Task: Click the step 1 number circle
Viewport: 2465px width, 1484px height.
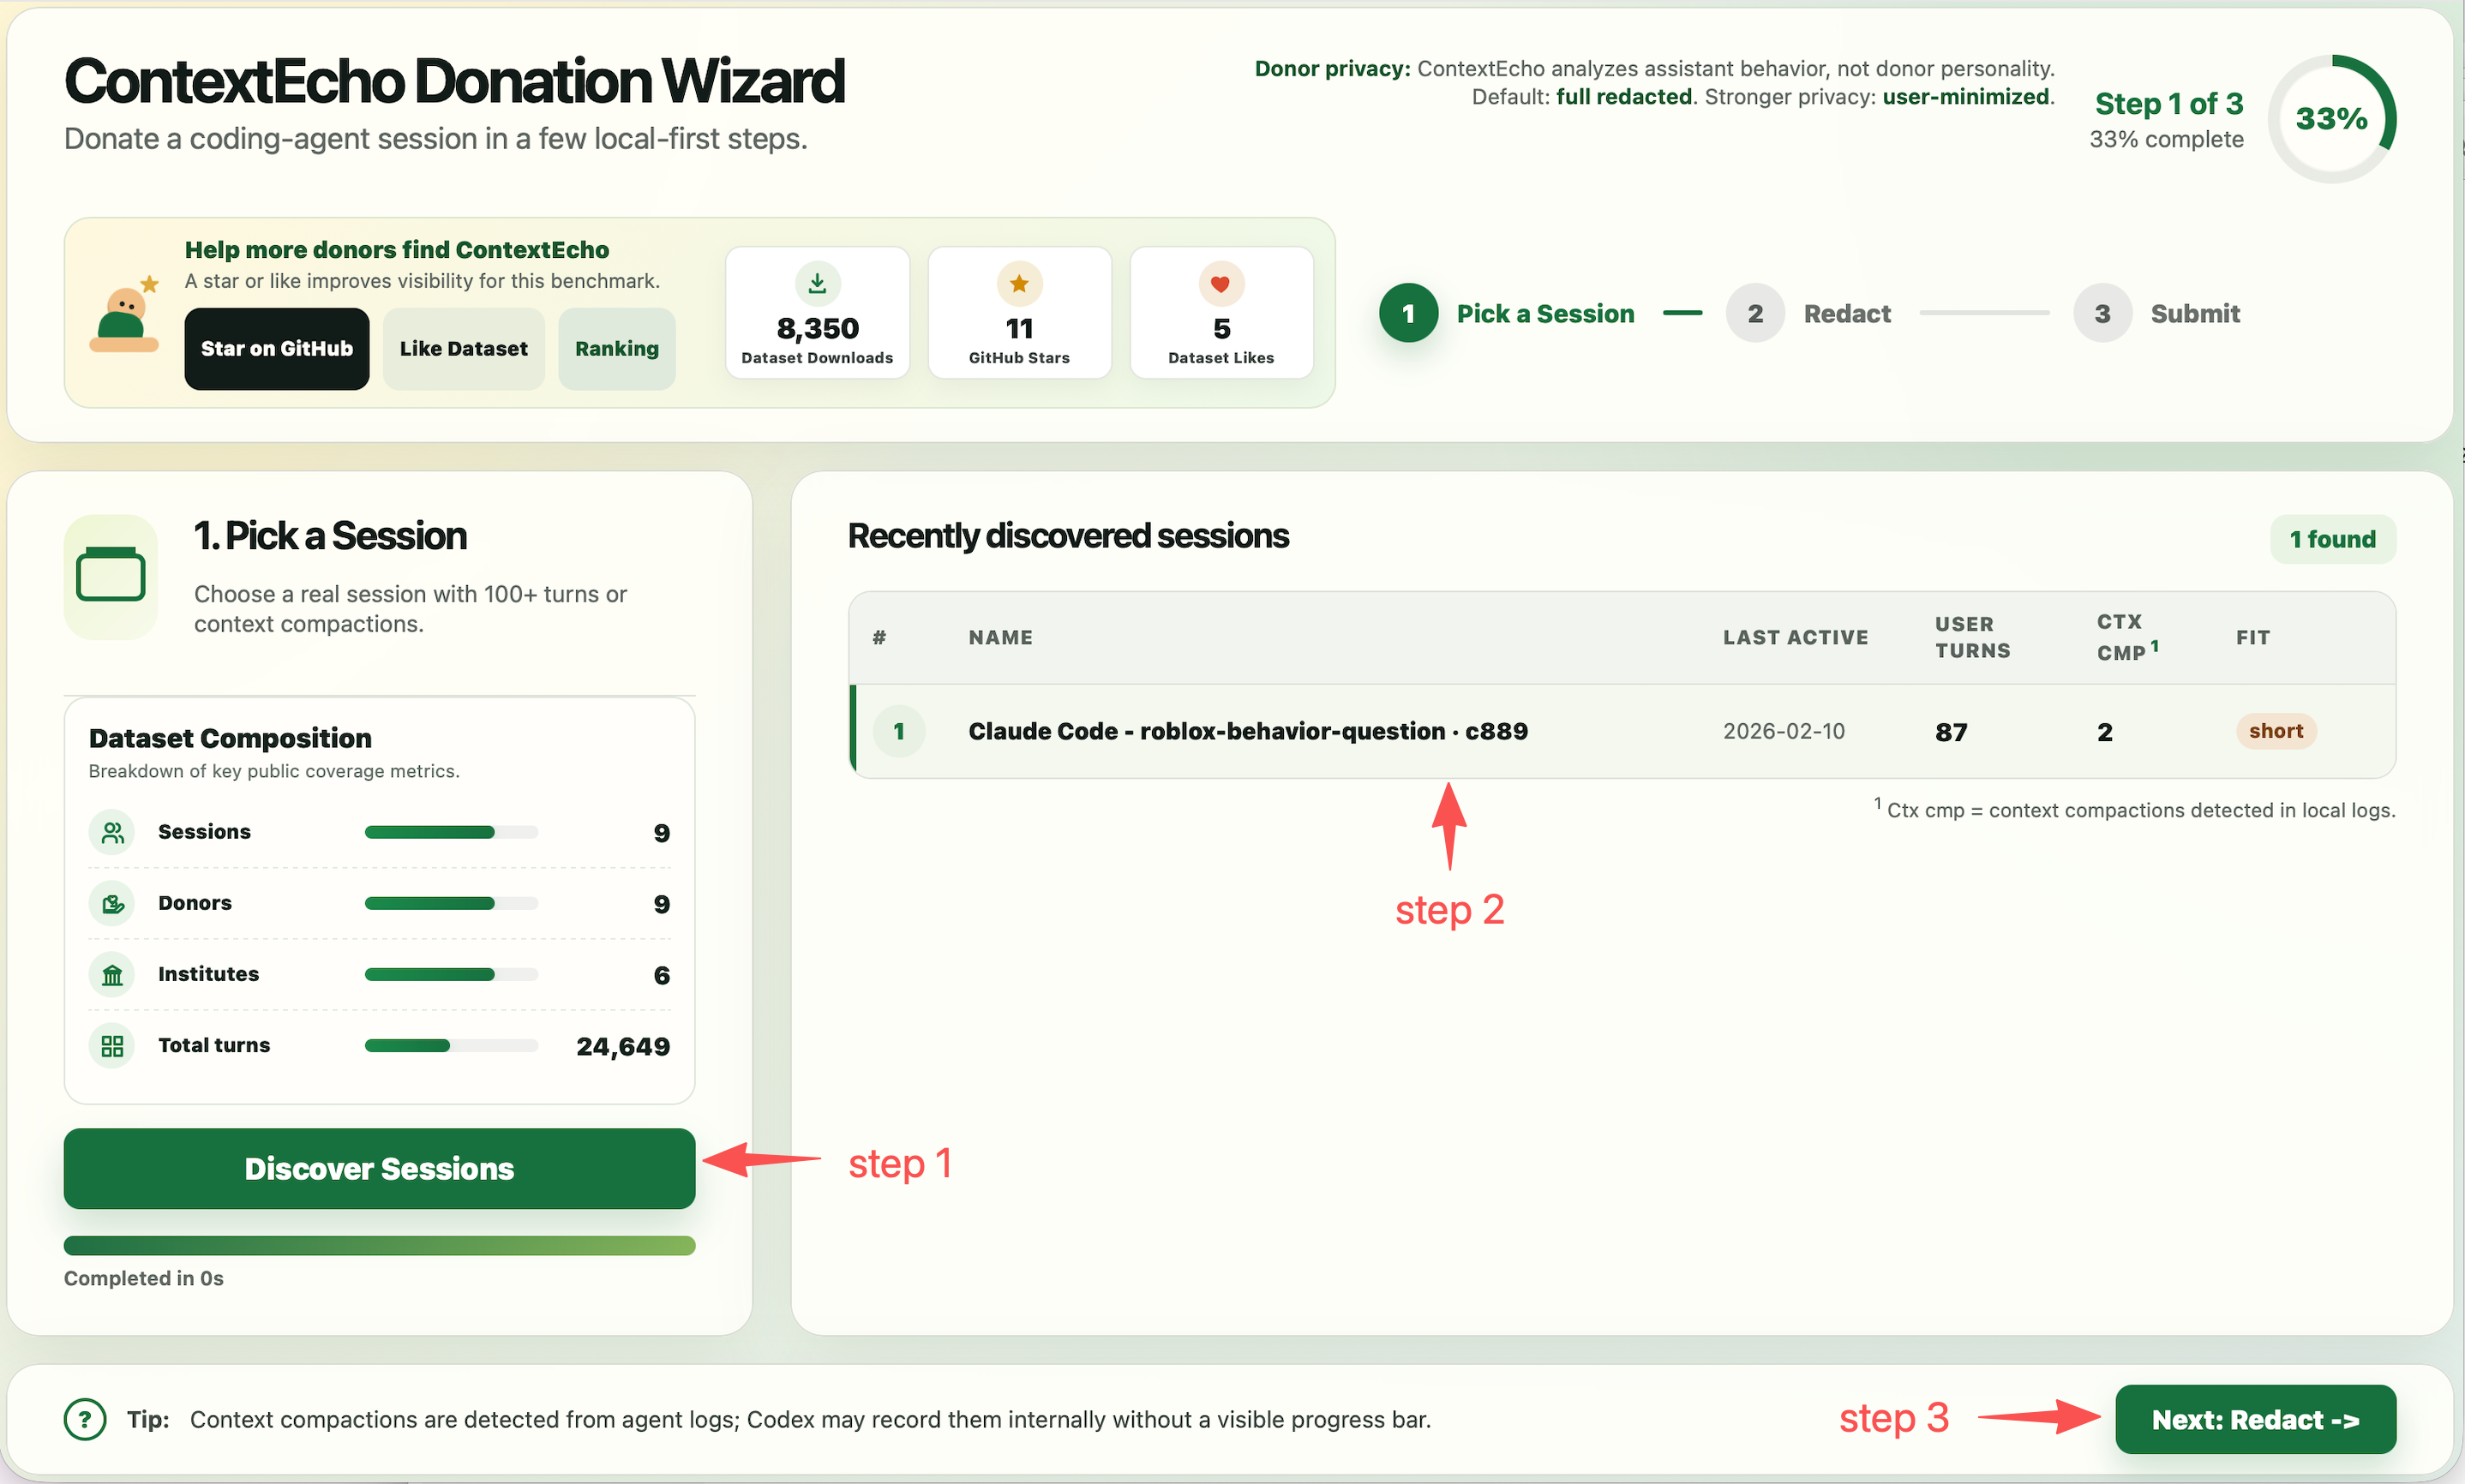Action: [x=1408, y=313]
